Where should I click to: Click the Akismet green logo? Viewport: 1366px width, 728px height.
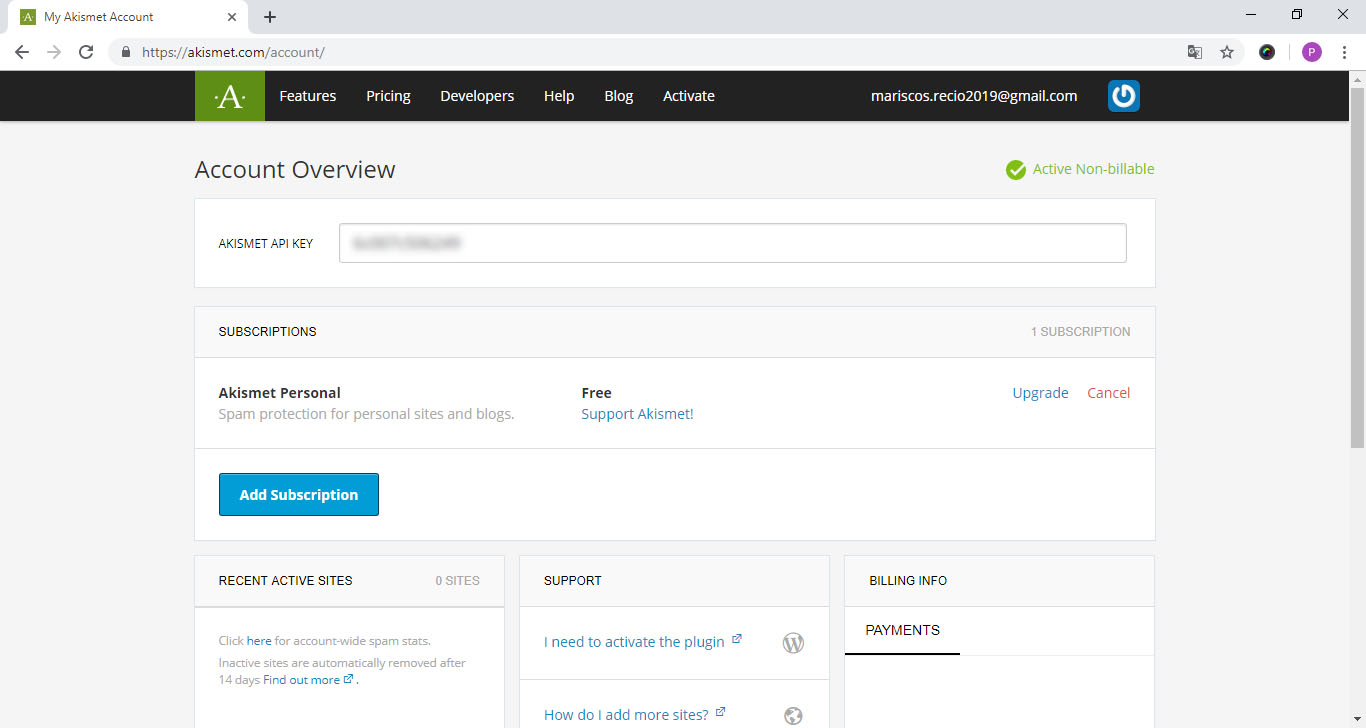(230, 96)
